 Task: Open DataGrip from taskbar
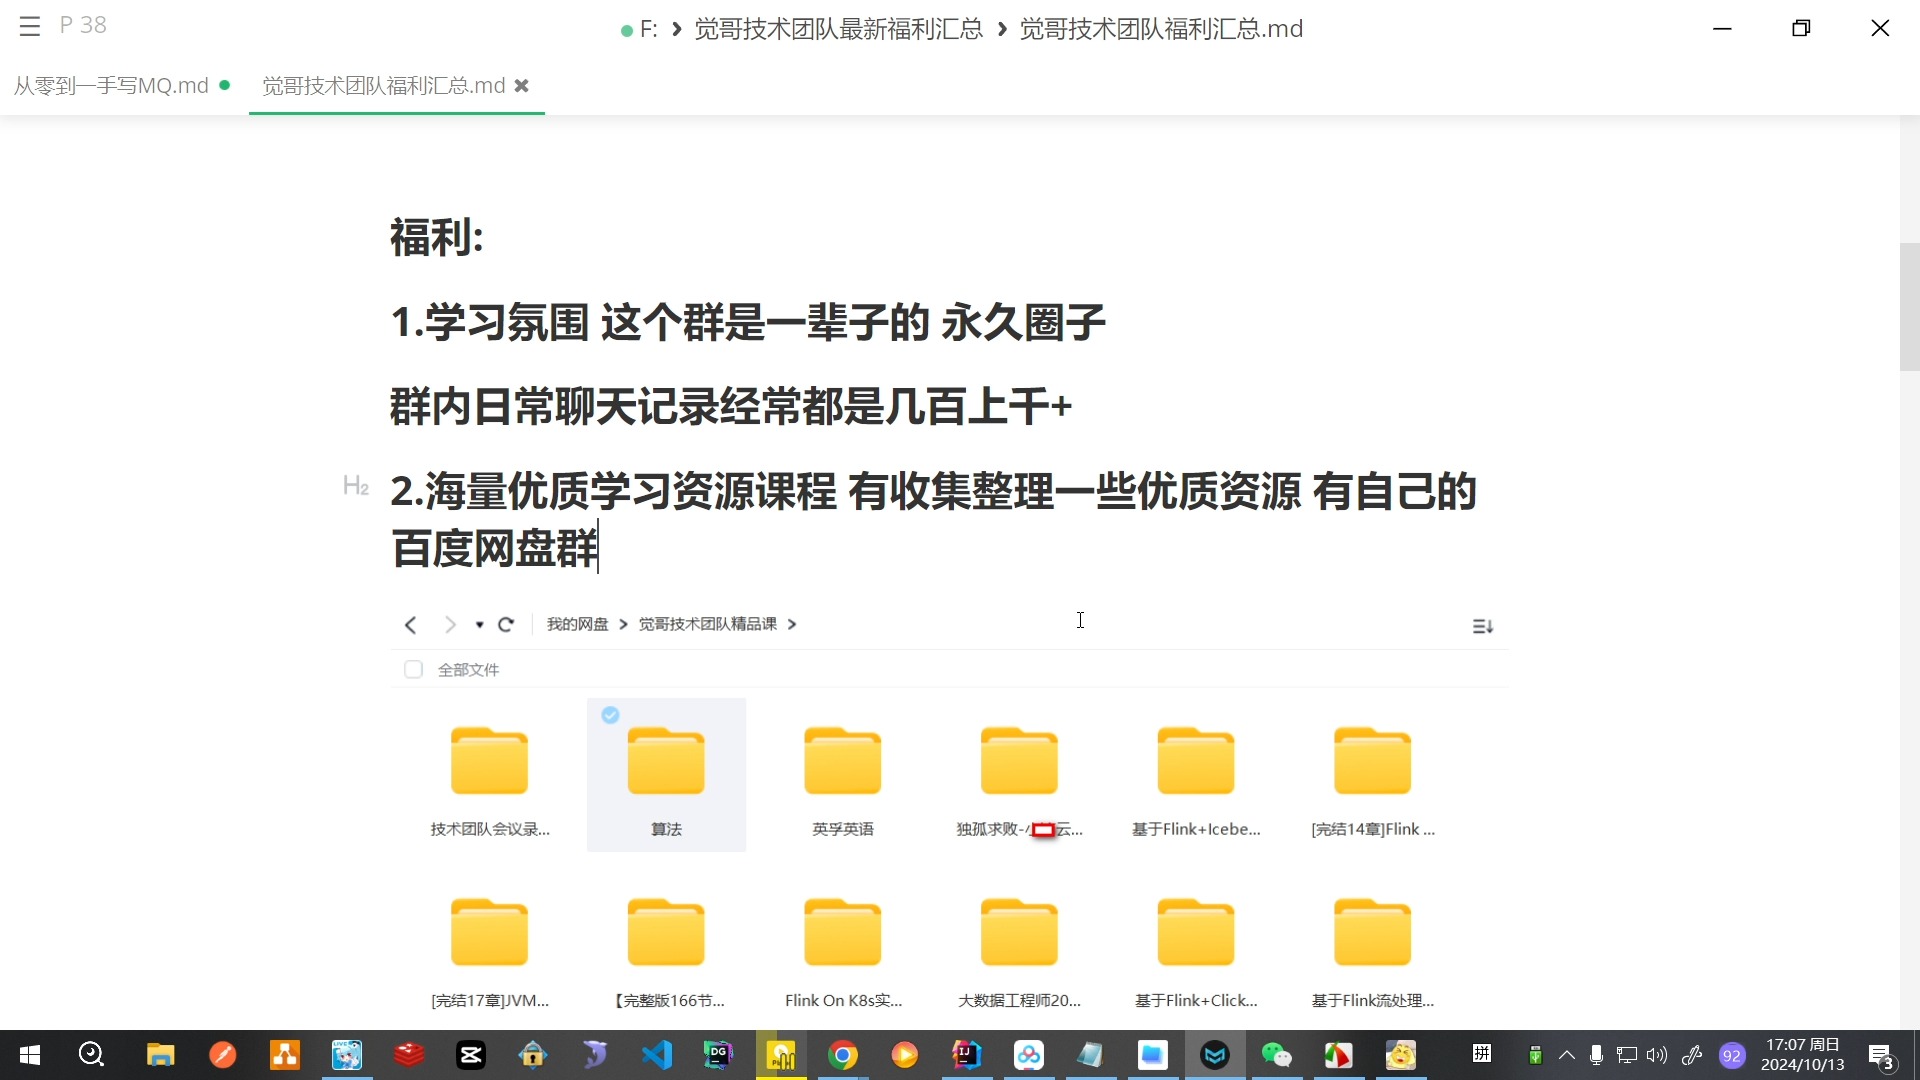pos(719,1055)
